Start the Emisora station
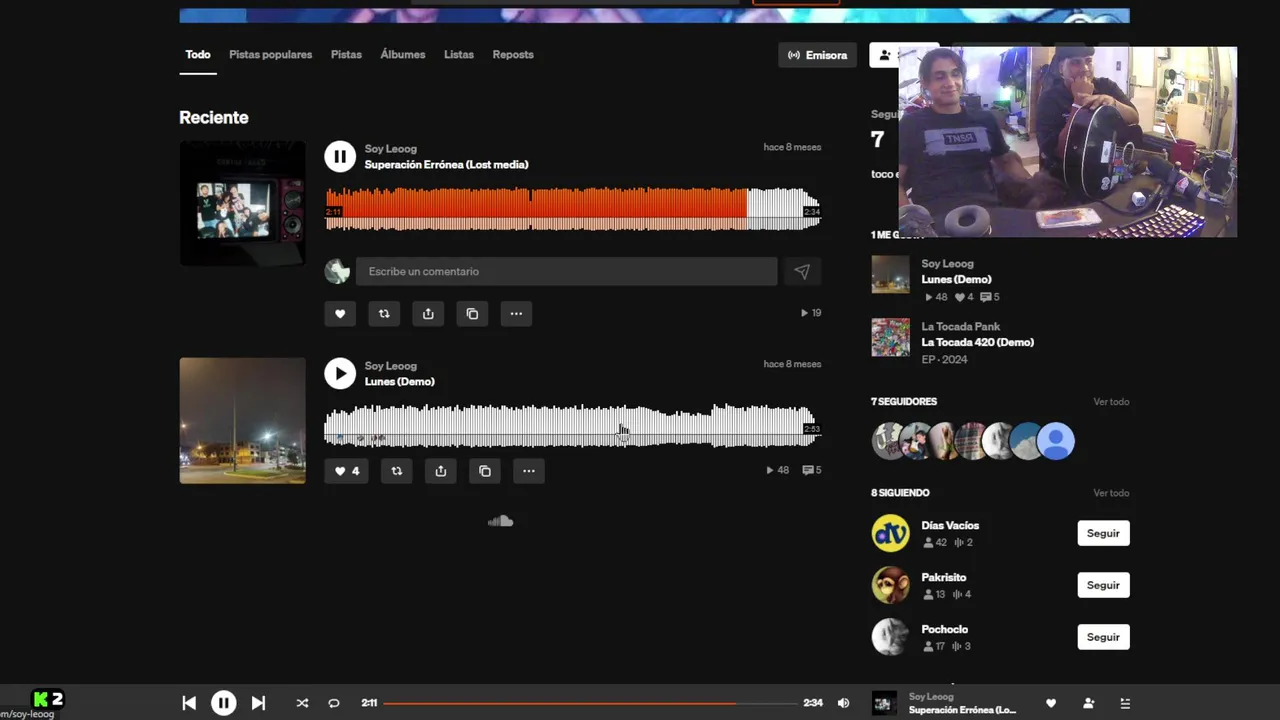This screenshot has width=1280, height=720. click(817, 55)
